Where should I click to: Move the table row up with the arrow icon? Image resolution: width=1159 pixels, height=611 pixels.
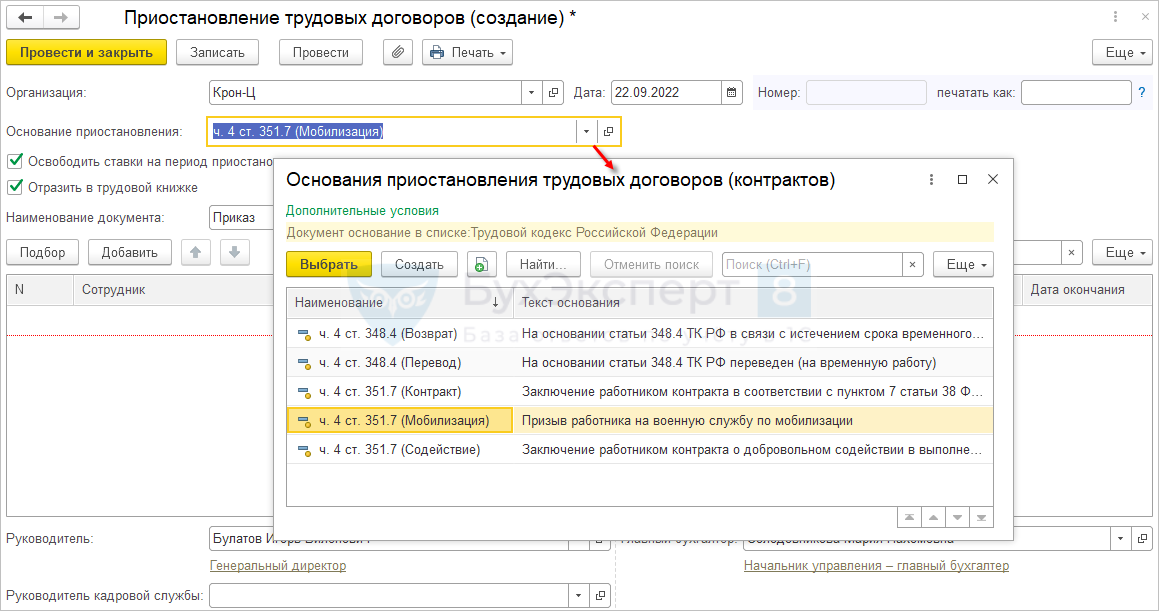(x=194, y=253)
